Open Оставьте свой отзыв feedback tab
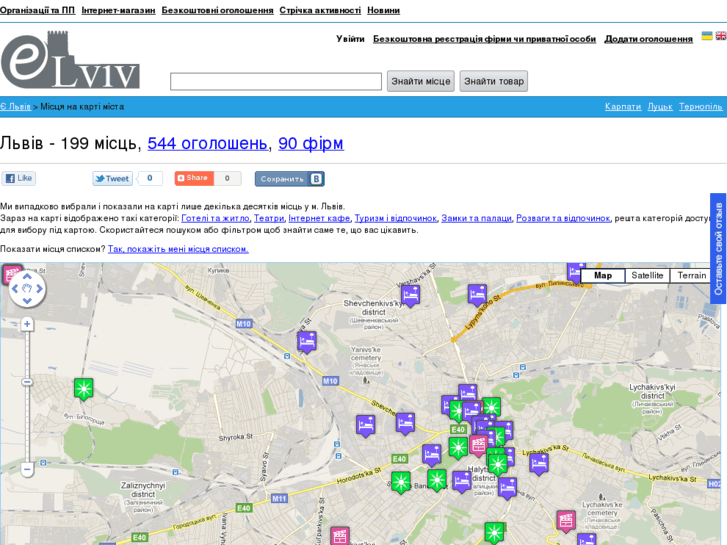The height and width of the screenshot is (545, 727). 718,249
